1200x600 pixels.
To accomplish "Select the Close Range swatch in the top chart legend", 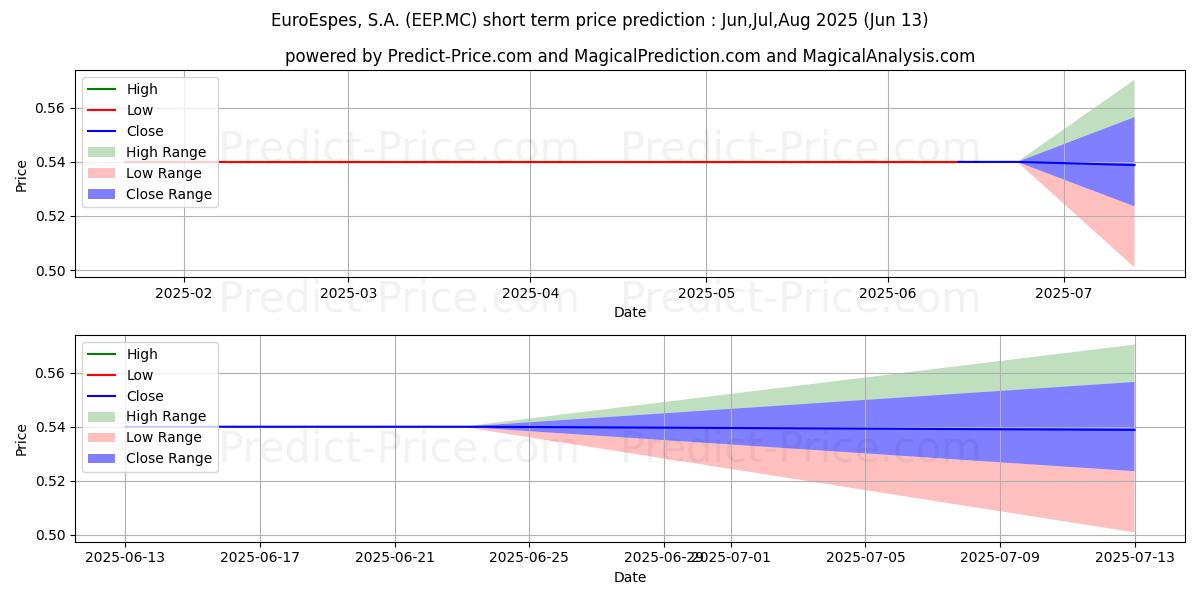I will pos(102,194).
